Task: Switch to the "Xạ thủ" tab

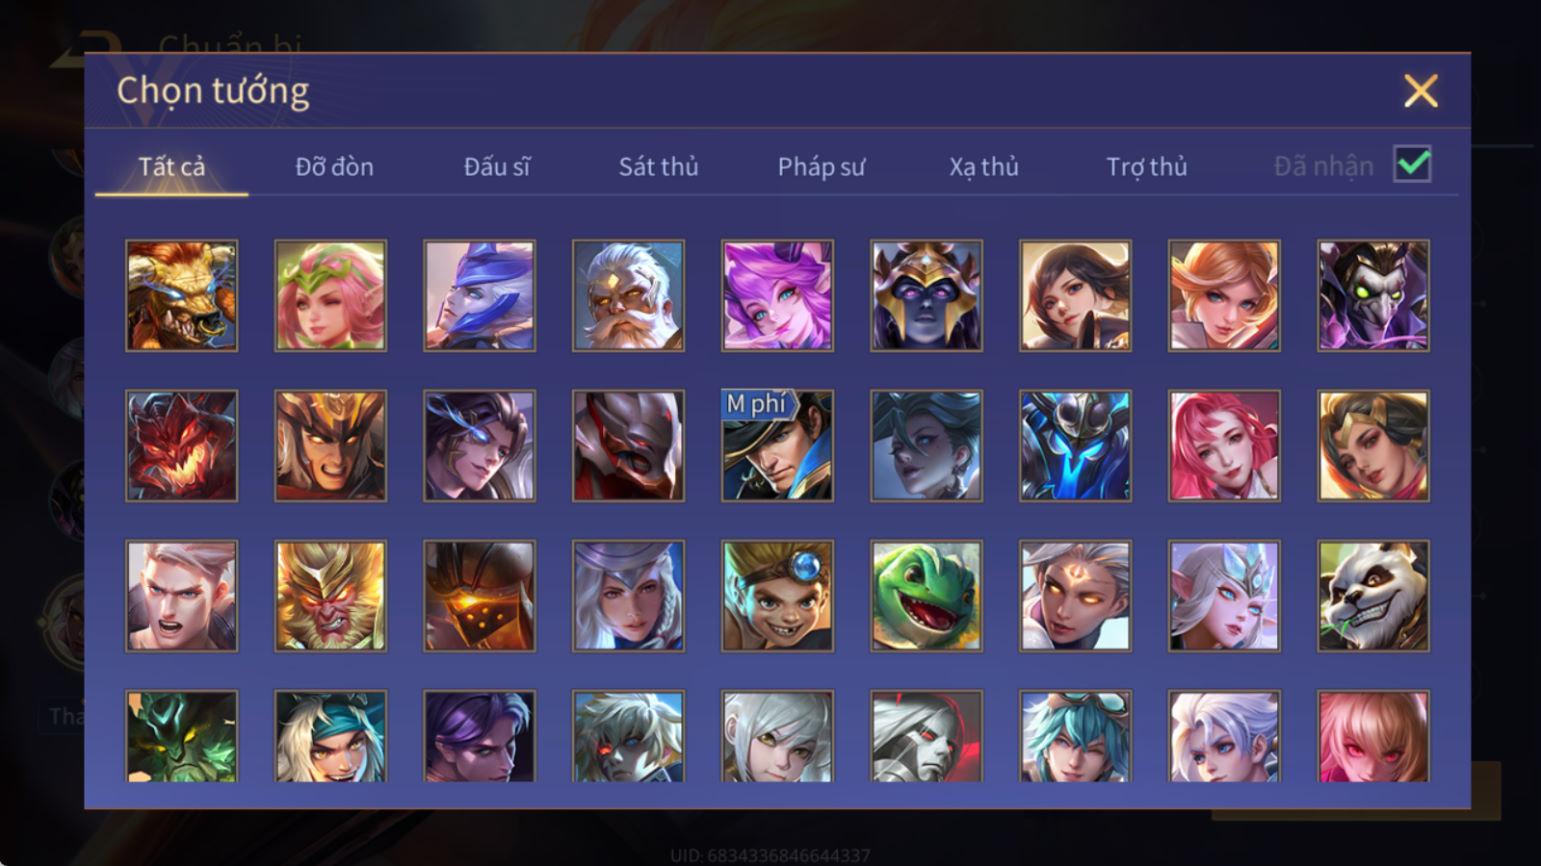Action: pyautogui.click(x=984, y=166)
